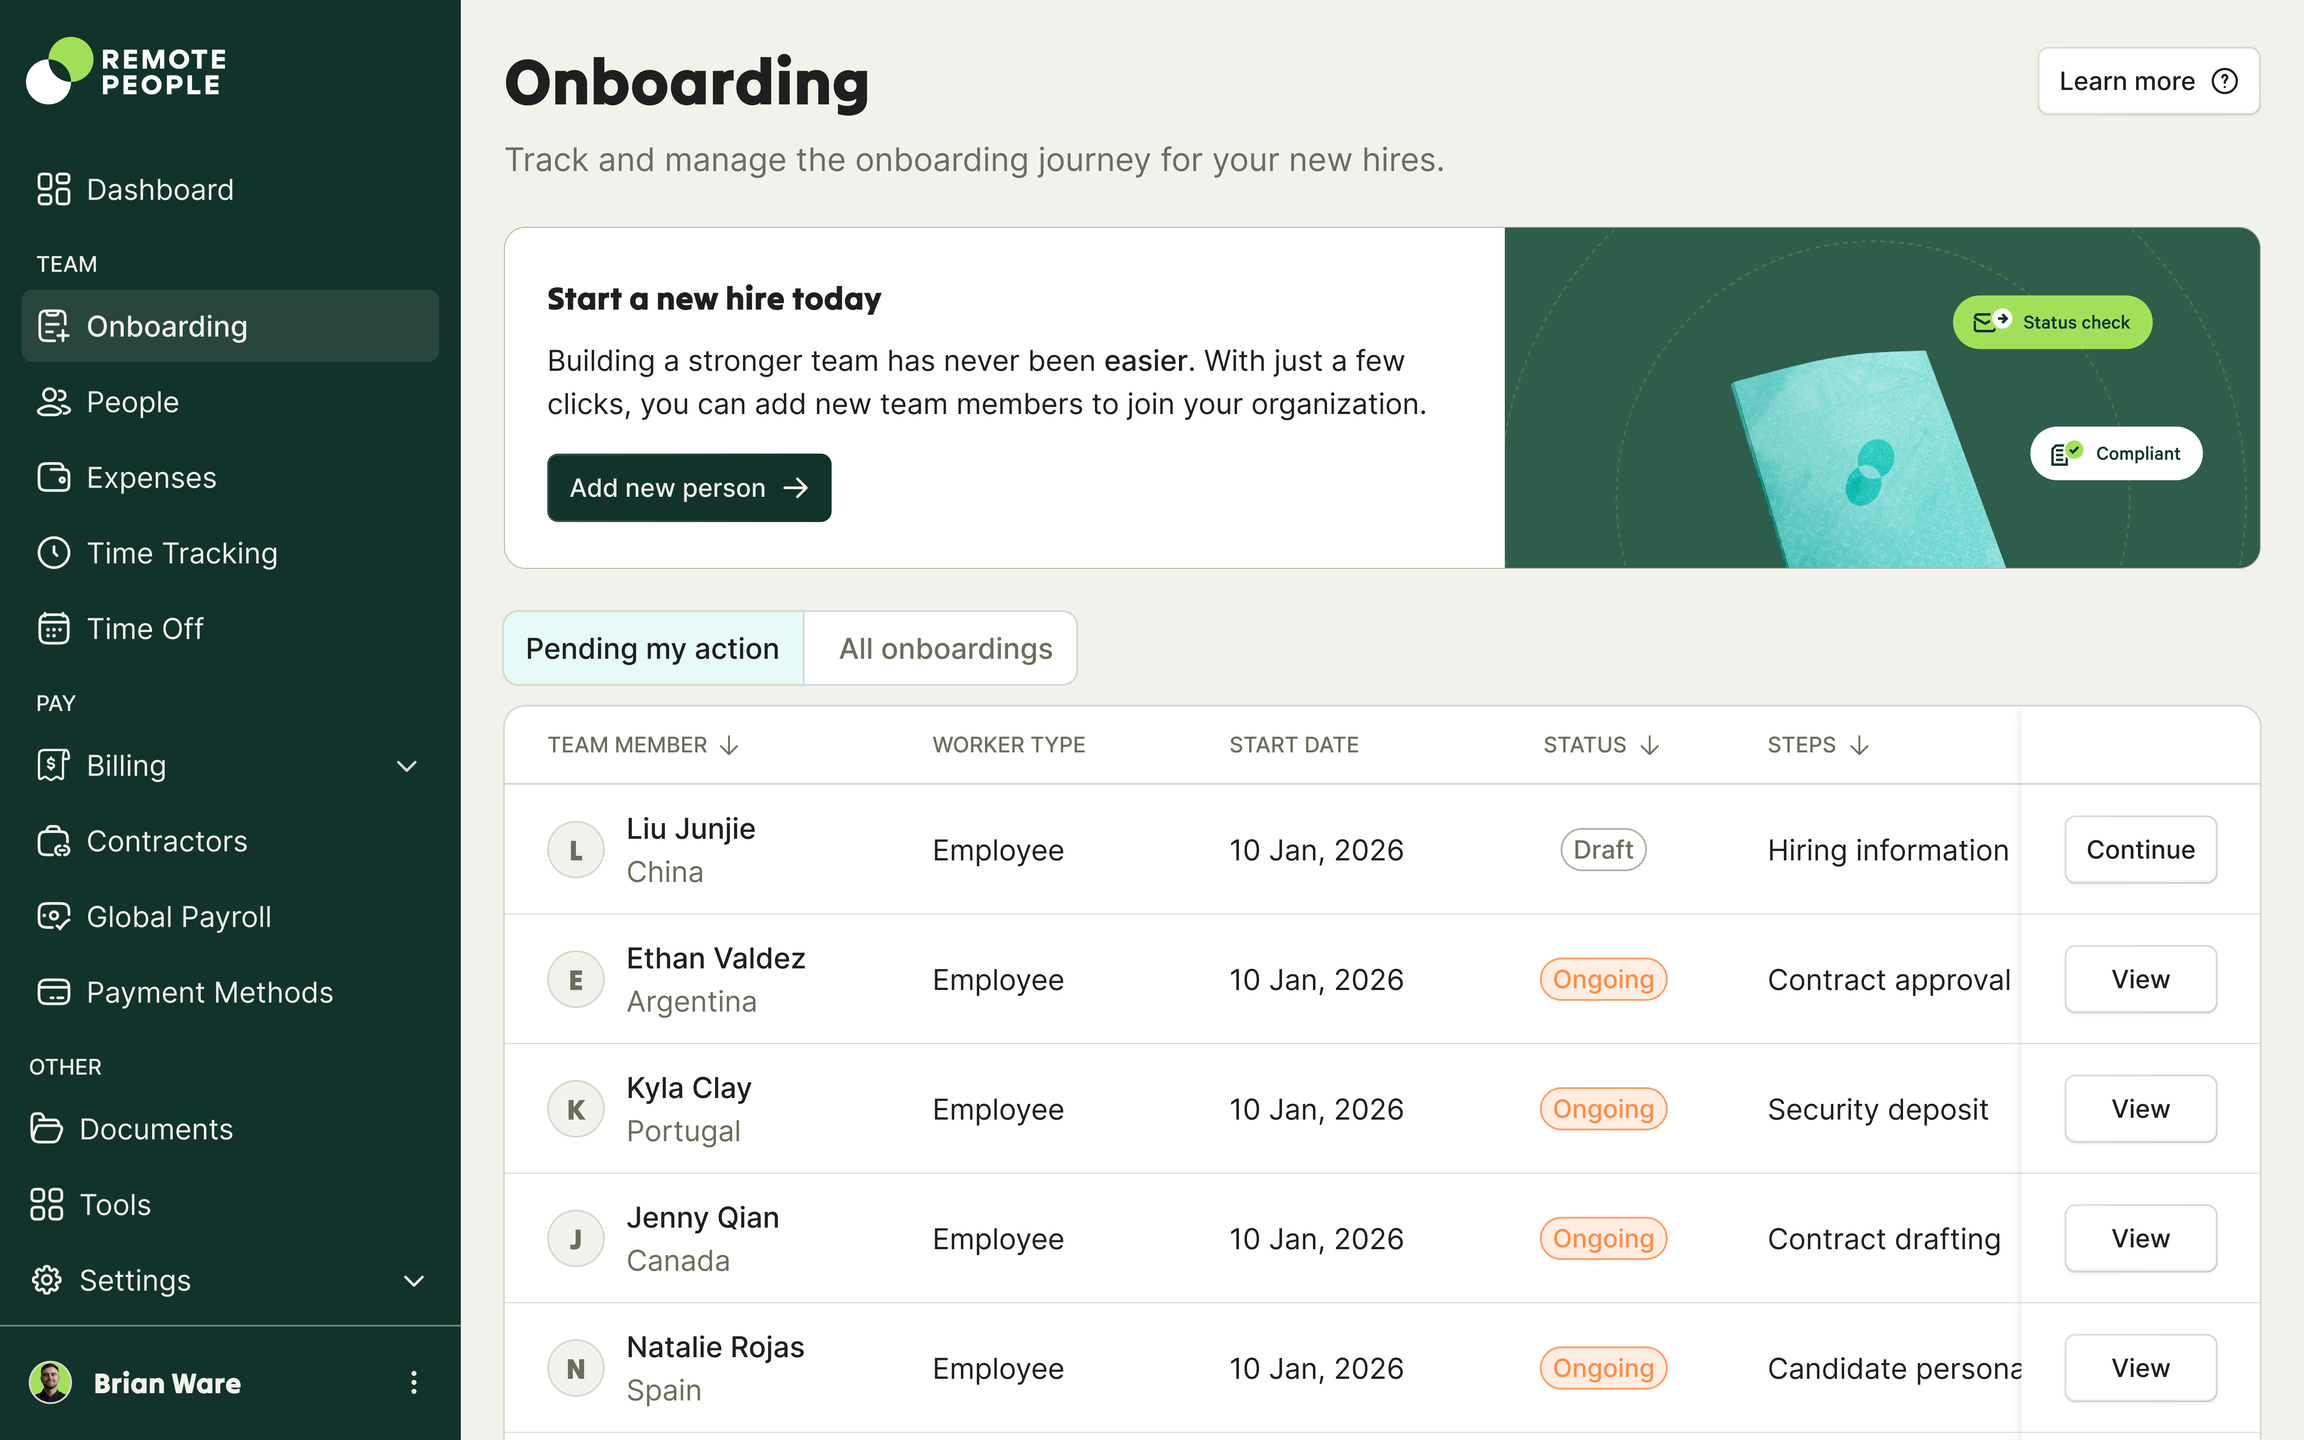Viewport: 2304px width, 1440px height.
Task: Open Global Payroll icon in sidebar
Action: coord(53,916)
